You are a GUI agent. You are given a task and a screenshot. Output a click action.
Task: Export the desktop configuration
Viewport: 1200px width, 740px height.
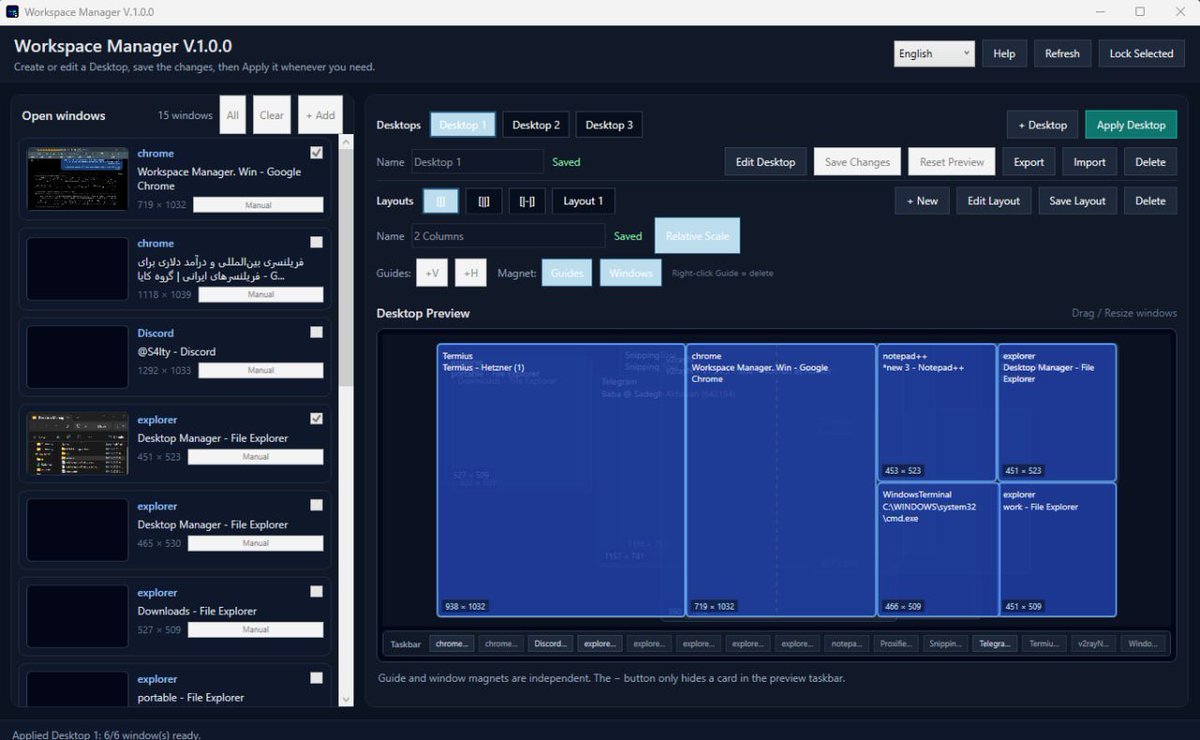tap(1029, 162)
